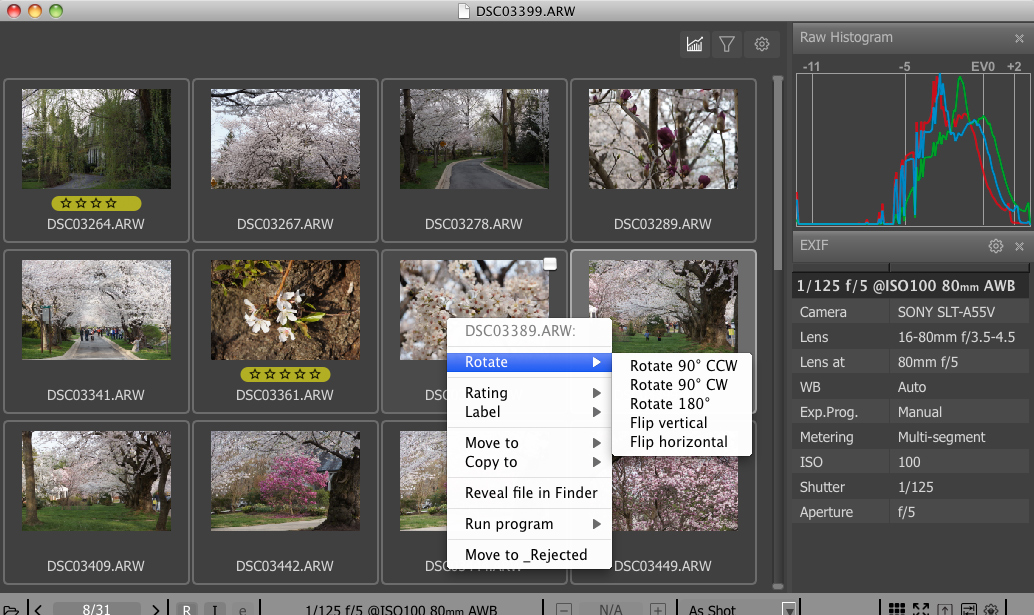Close the Raw Histogram panel

point(1019,39)
